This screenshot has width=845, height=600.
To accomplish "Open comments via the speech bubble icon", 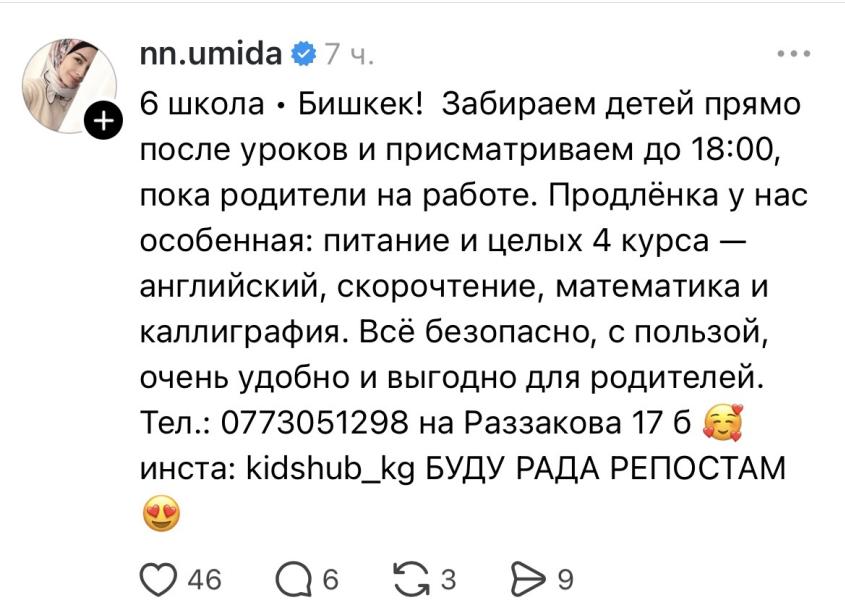I will pos(294,578).
